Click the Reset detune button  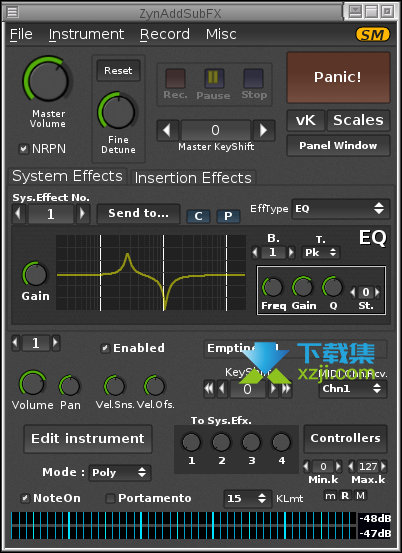(118, 71)
